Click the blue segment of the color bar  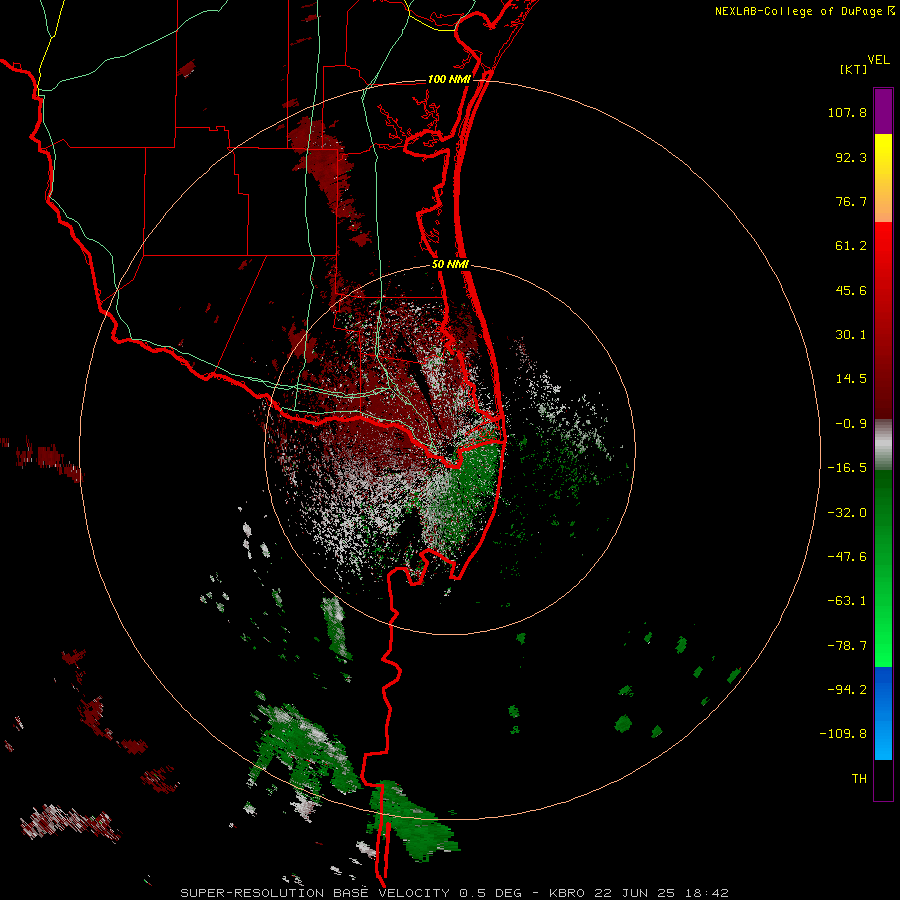[x=883, y=713]
